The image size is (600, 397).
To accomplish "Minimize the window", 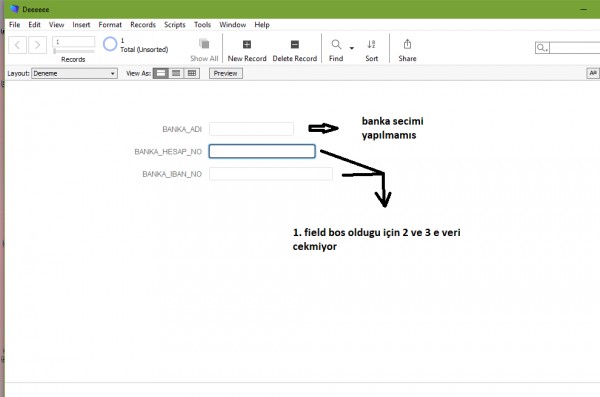I will tap(584, 9).
